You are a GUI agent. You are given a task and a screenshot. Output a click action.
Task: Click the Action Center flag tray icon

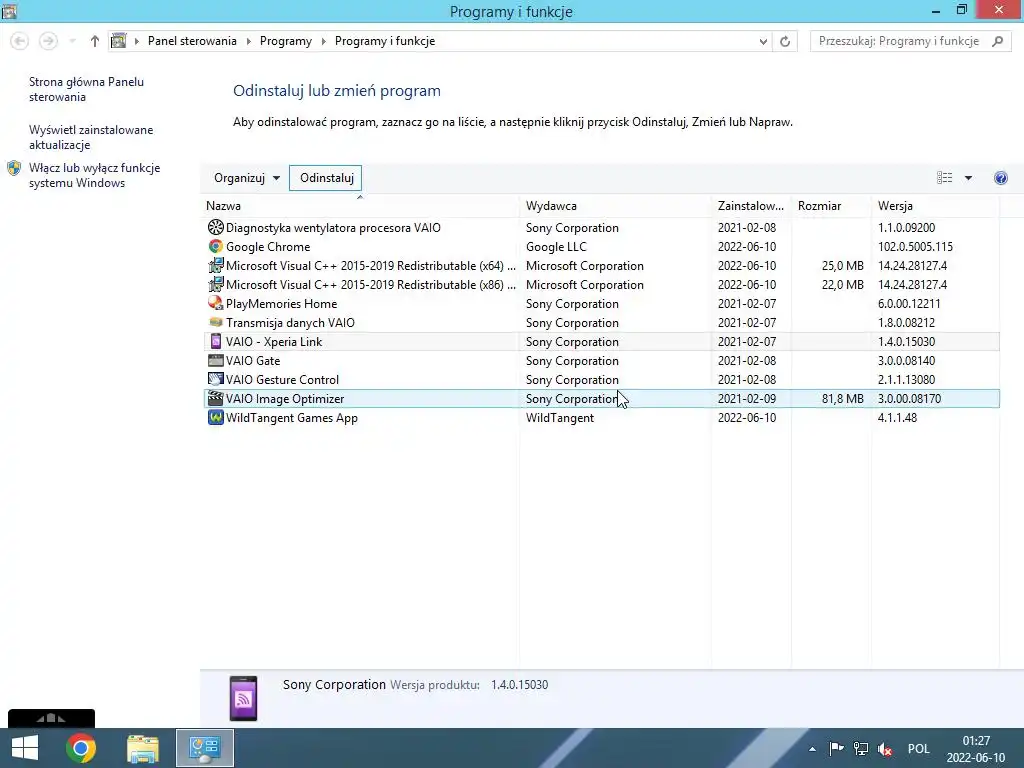pyautogui.click(x=836, y=749)
